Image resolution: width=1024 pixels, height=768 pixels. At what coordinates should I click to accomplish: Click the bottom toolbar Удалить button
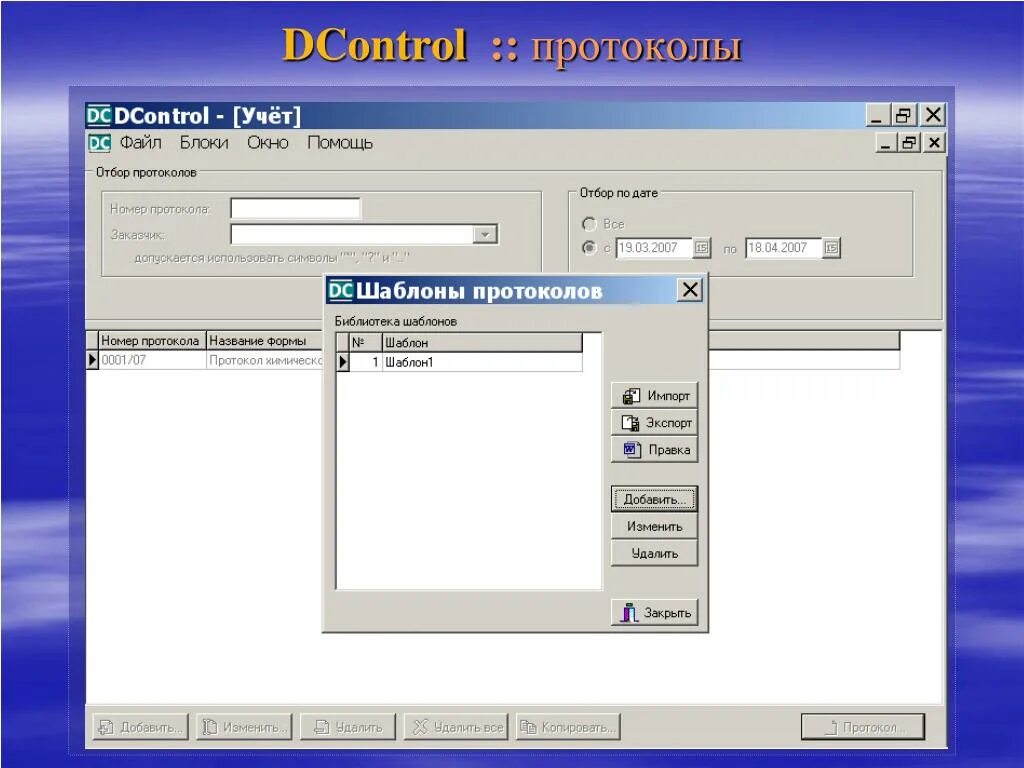coord(348,727)
